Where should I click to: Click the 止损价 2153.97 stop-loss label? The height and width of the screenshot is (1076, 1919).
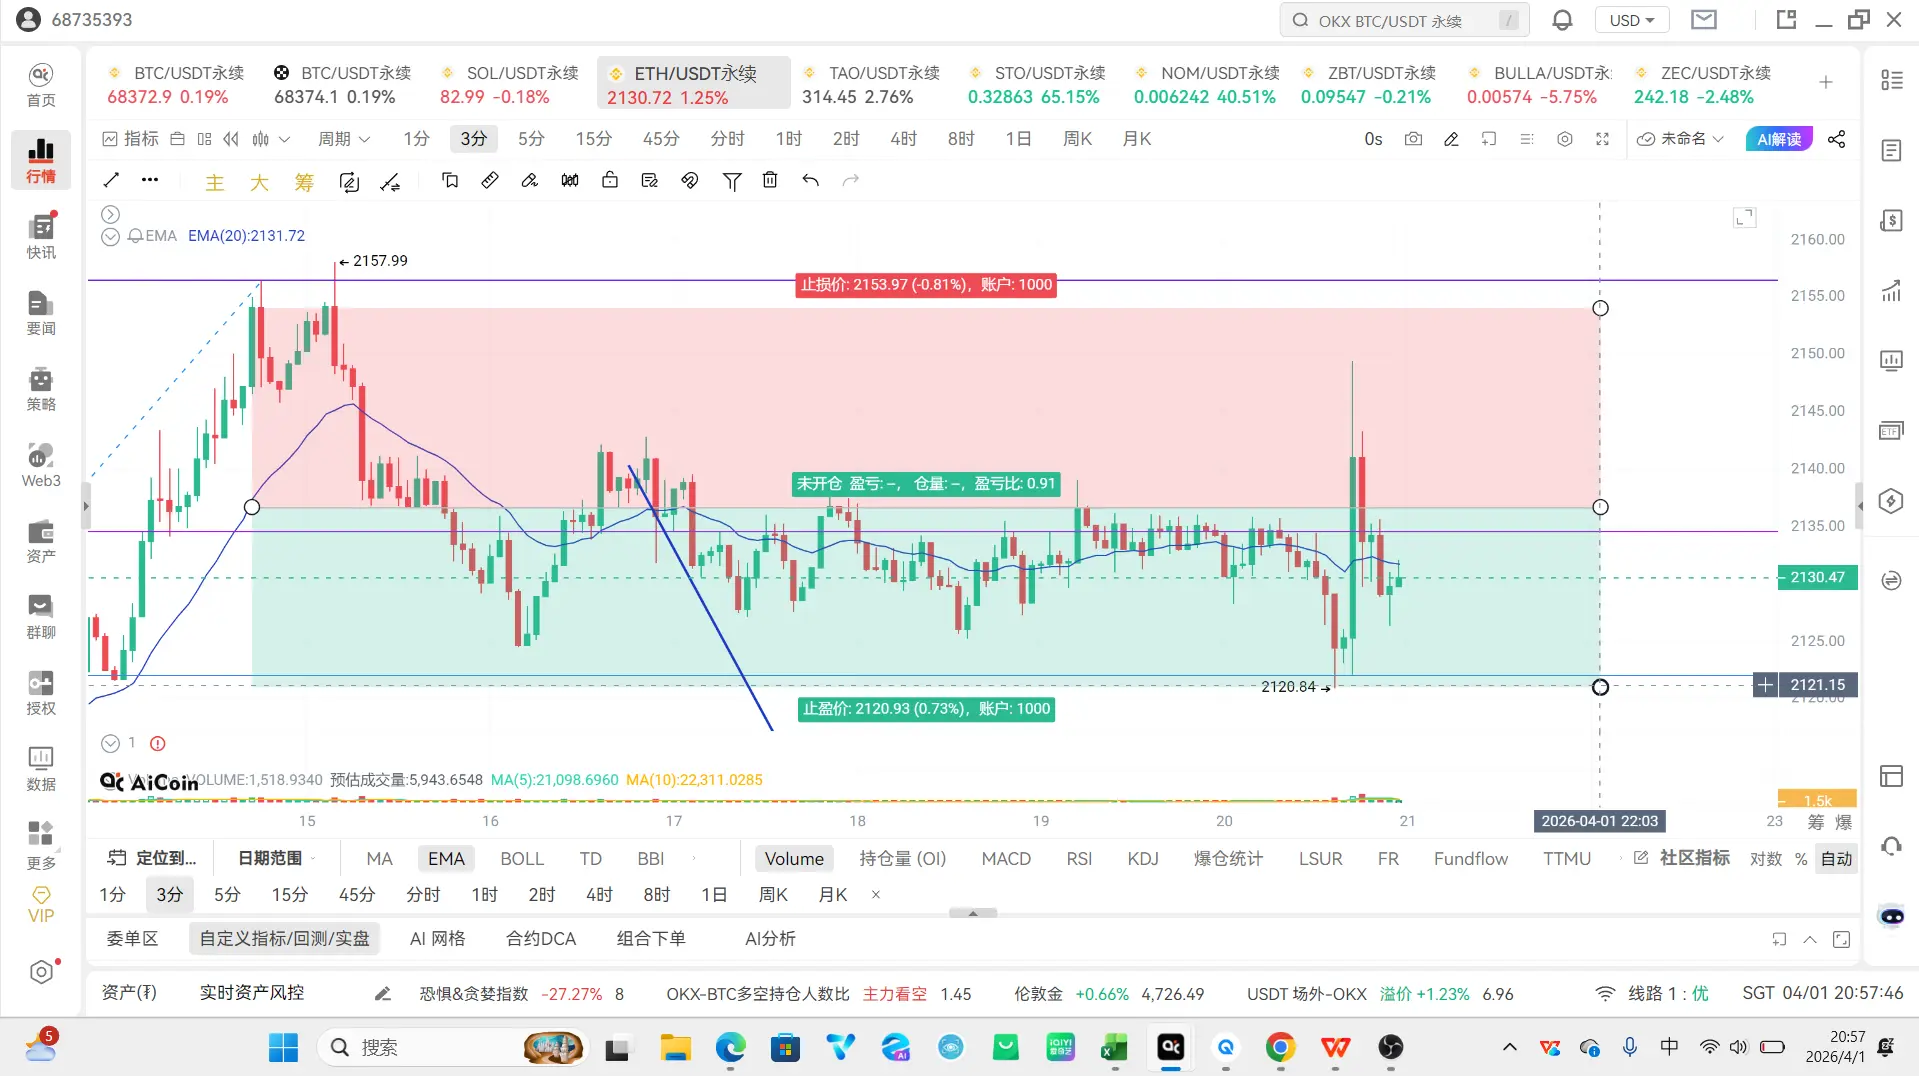(926, 285)
